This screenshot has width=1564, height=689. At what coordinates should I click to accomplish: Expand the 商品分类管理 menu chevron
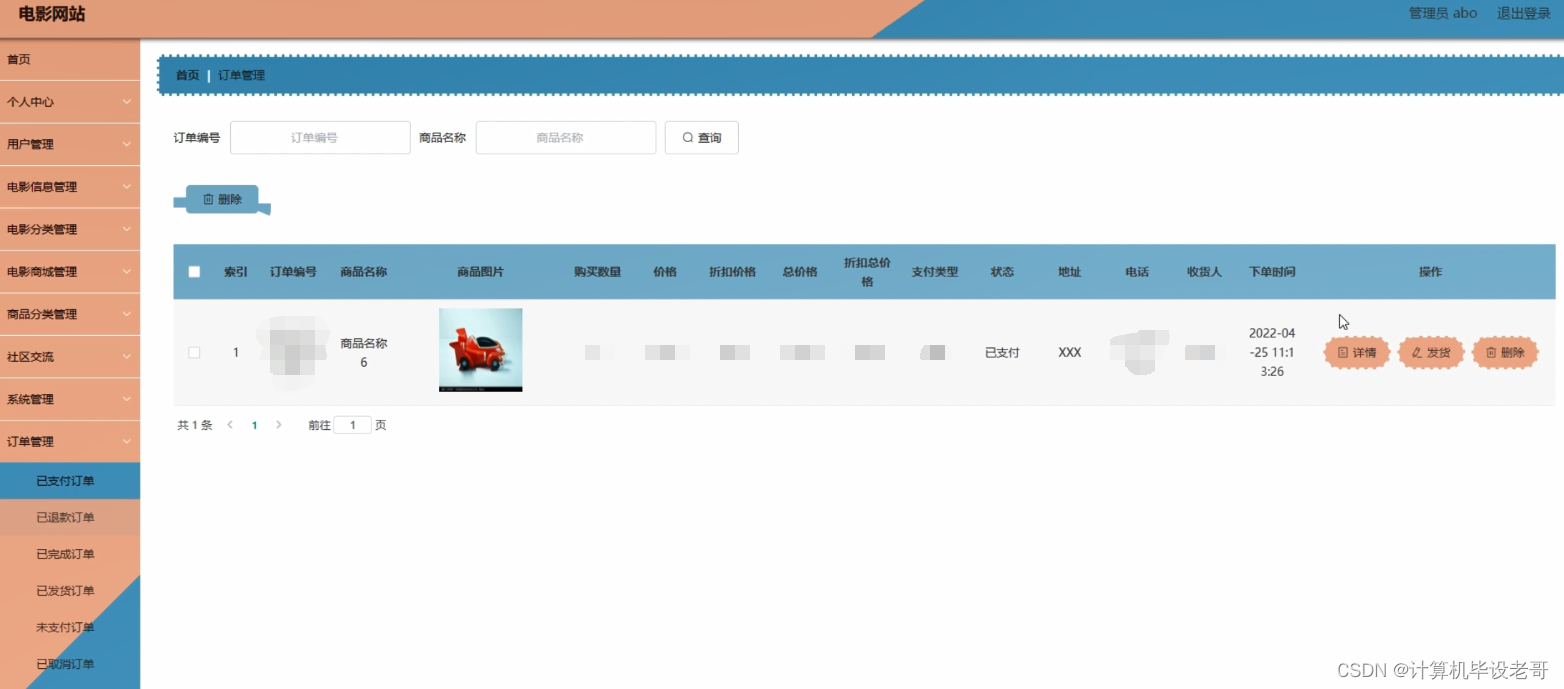point(127,314)
